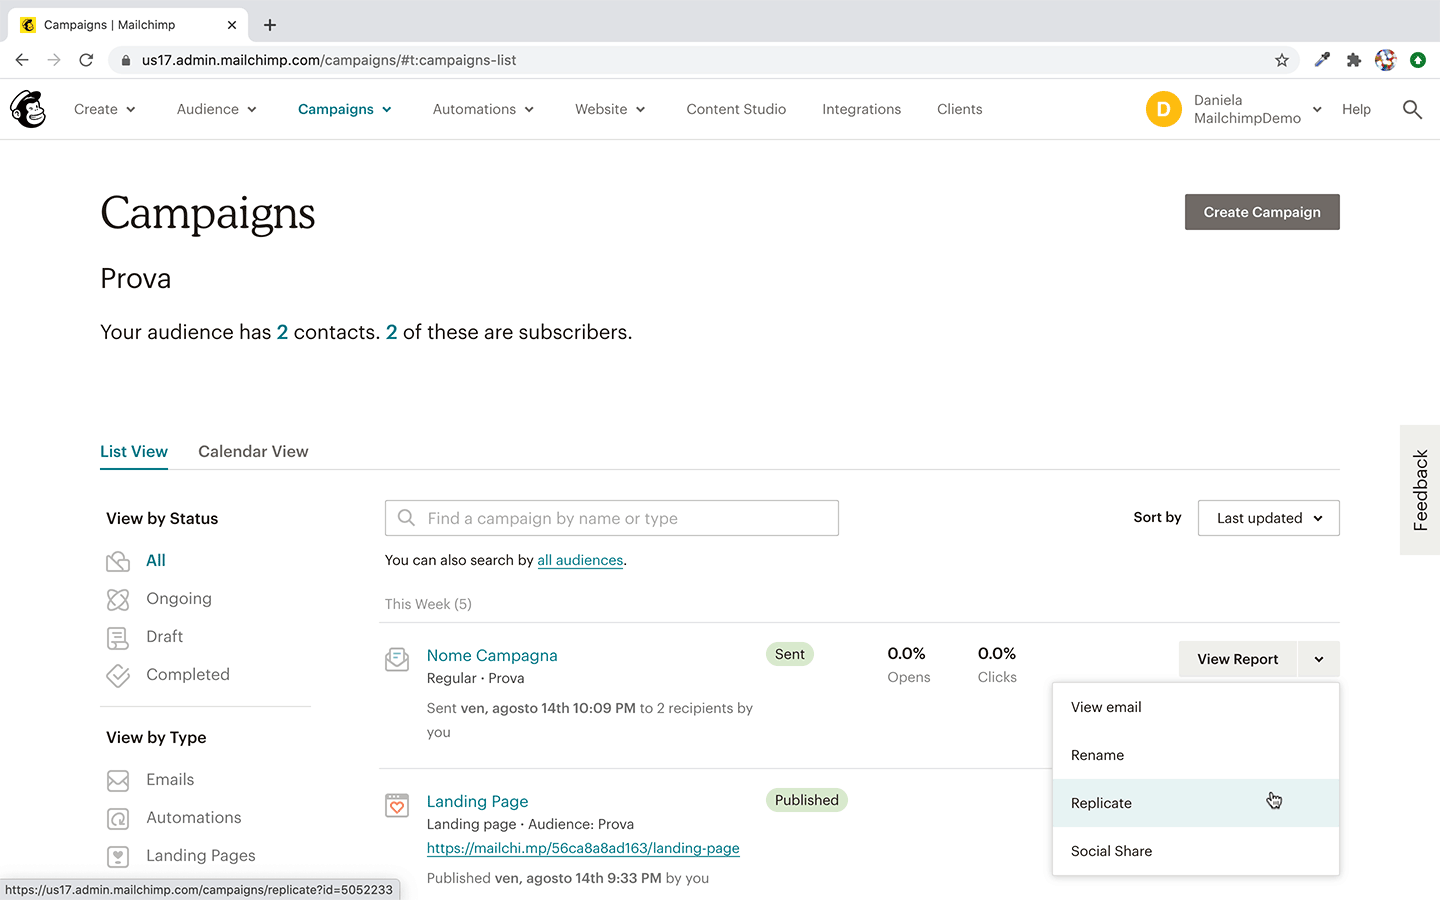Click the Published status badge

807,800
